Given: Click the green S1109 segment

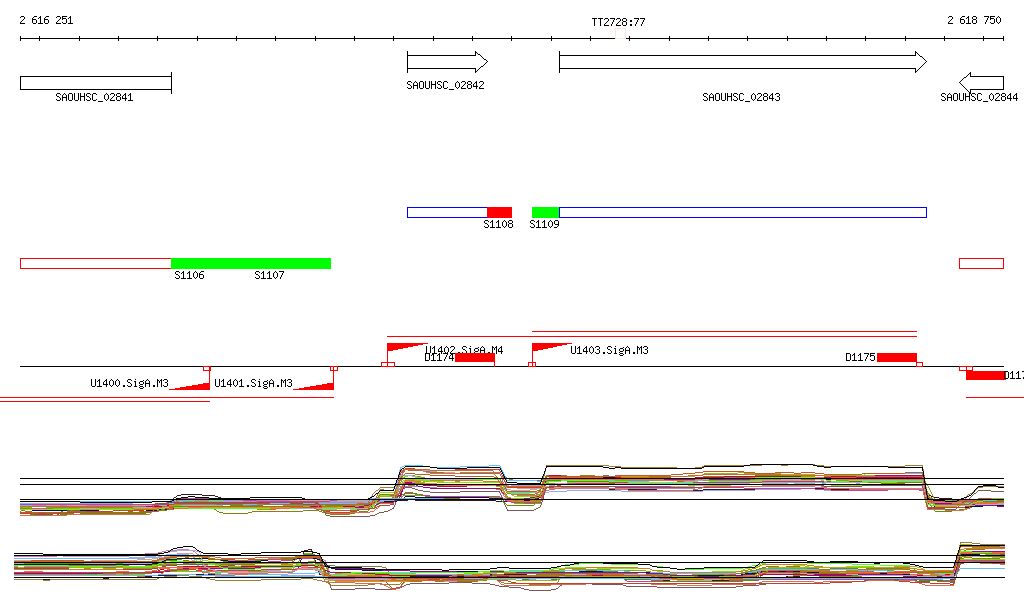Looking at the screenshot, I should pos(545,212).
